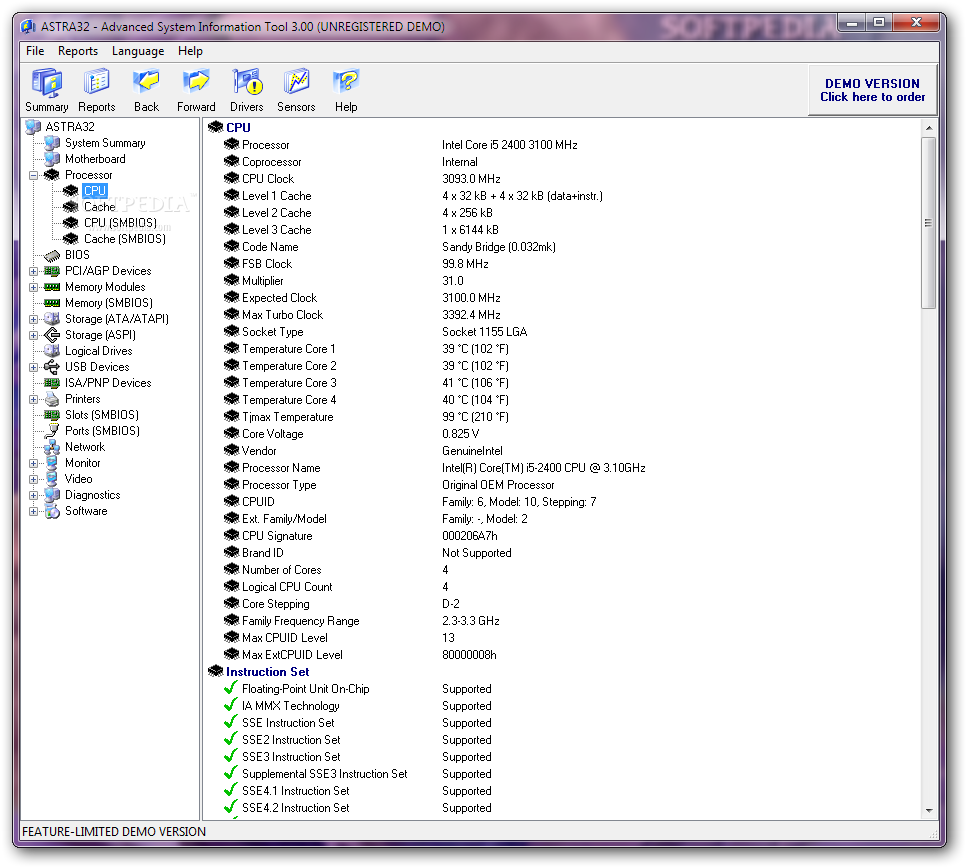
Task: Select the Max Turbo Clock row
Action: pos(362,315)
